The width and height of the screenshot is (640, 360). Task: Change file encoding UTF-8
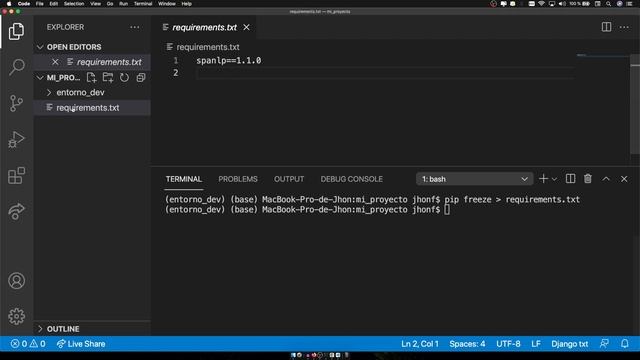508,344
